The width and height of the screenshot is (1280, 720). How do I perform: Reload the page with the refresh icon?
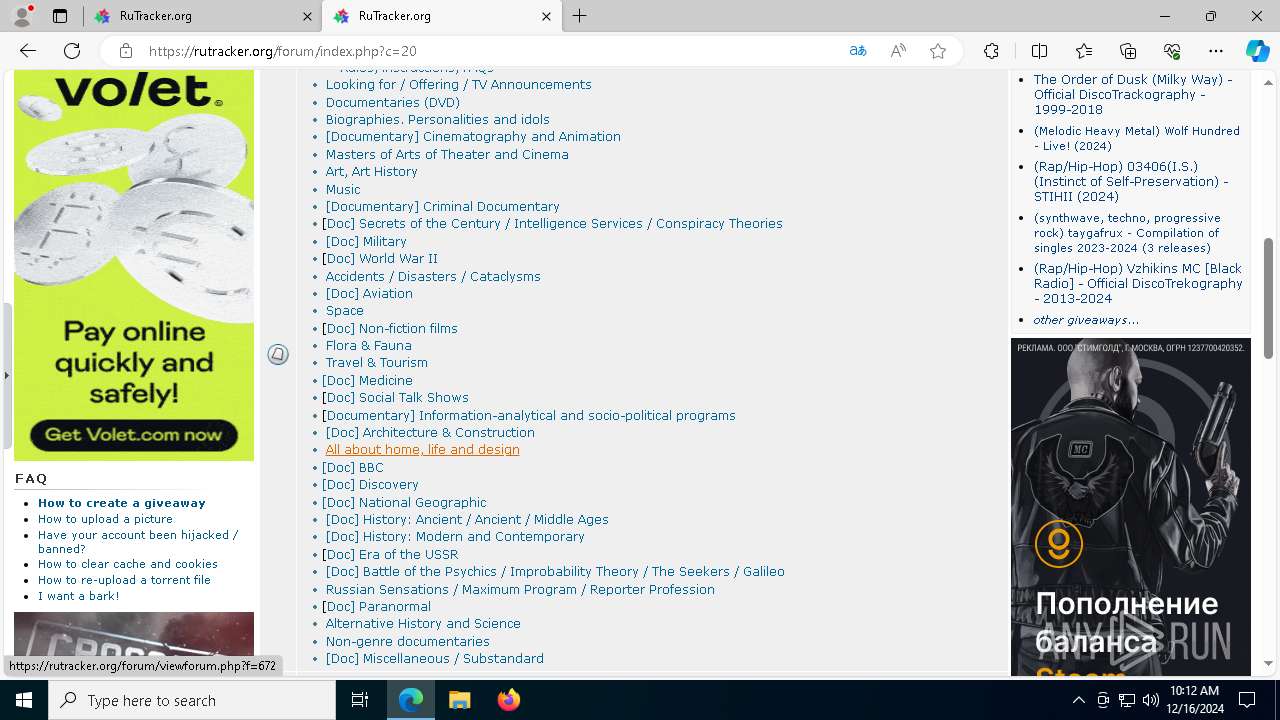pos(72,51)
